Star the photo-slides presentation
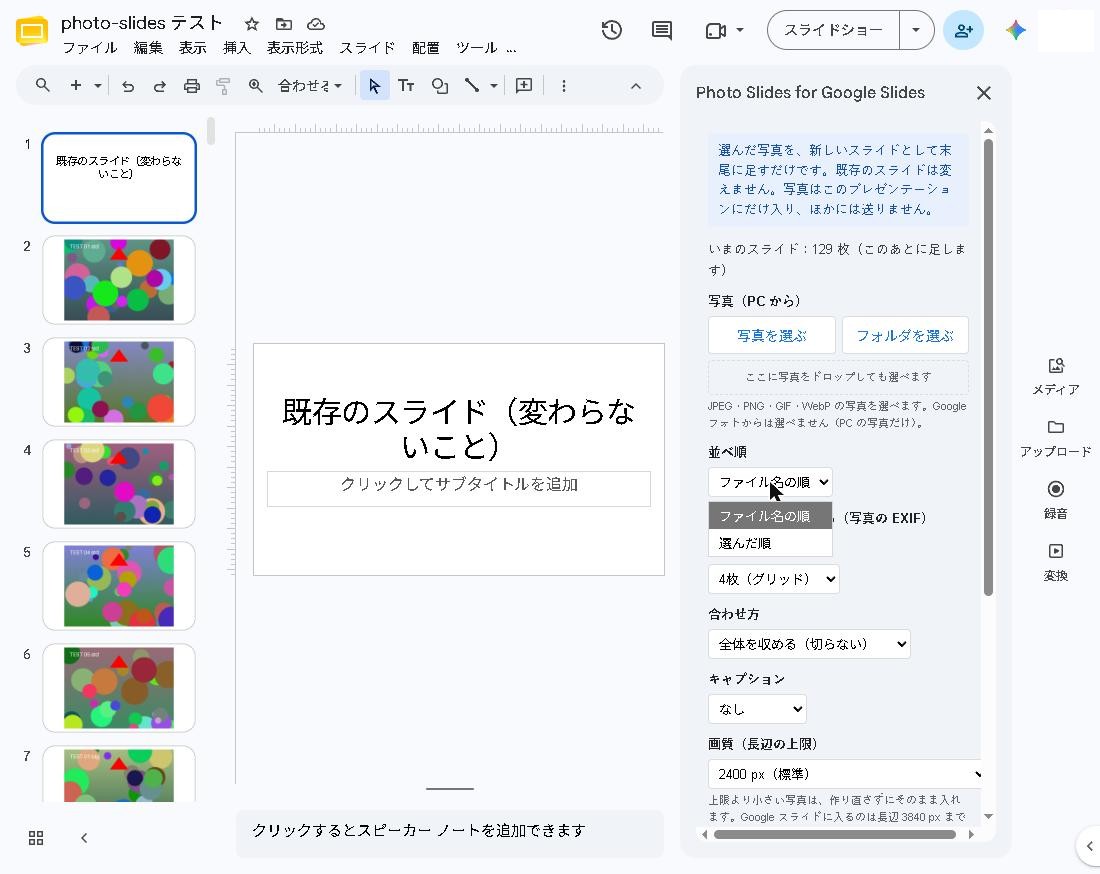Viewport: 1100px width, 874px height. [252, 25]
